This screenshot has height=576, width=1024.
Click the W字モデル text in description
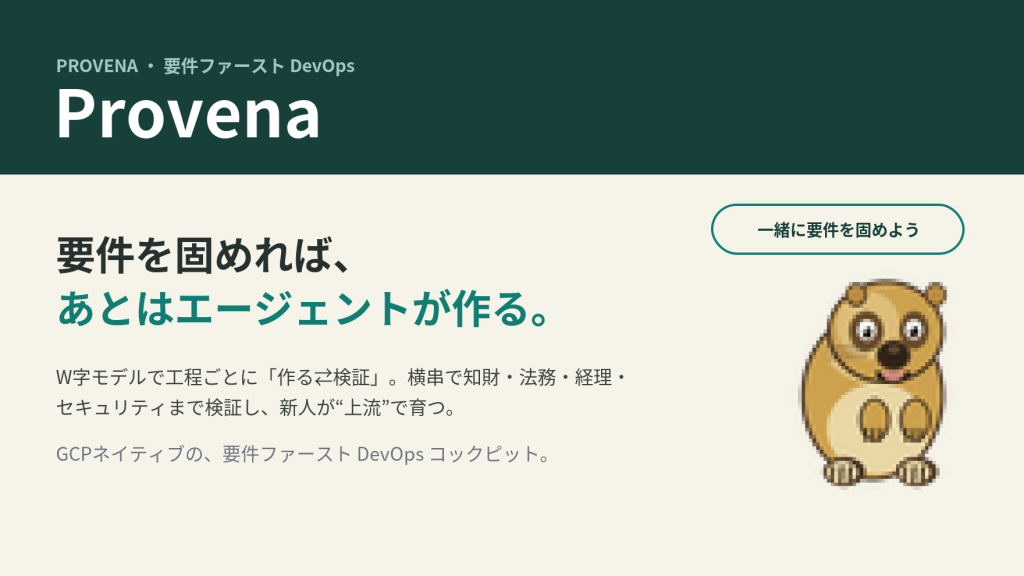click(x=101, y=377)
